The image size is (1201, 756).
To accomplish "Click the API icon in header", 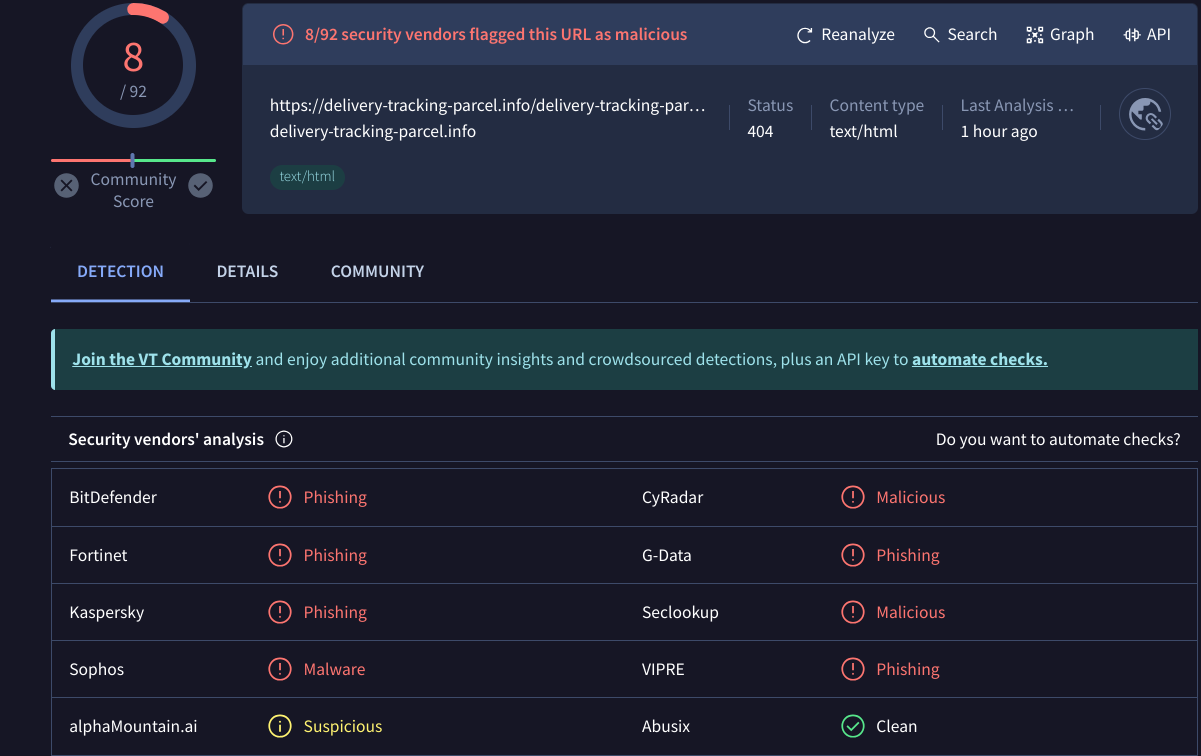I will click(1132, 35).
